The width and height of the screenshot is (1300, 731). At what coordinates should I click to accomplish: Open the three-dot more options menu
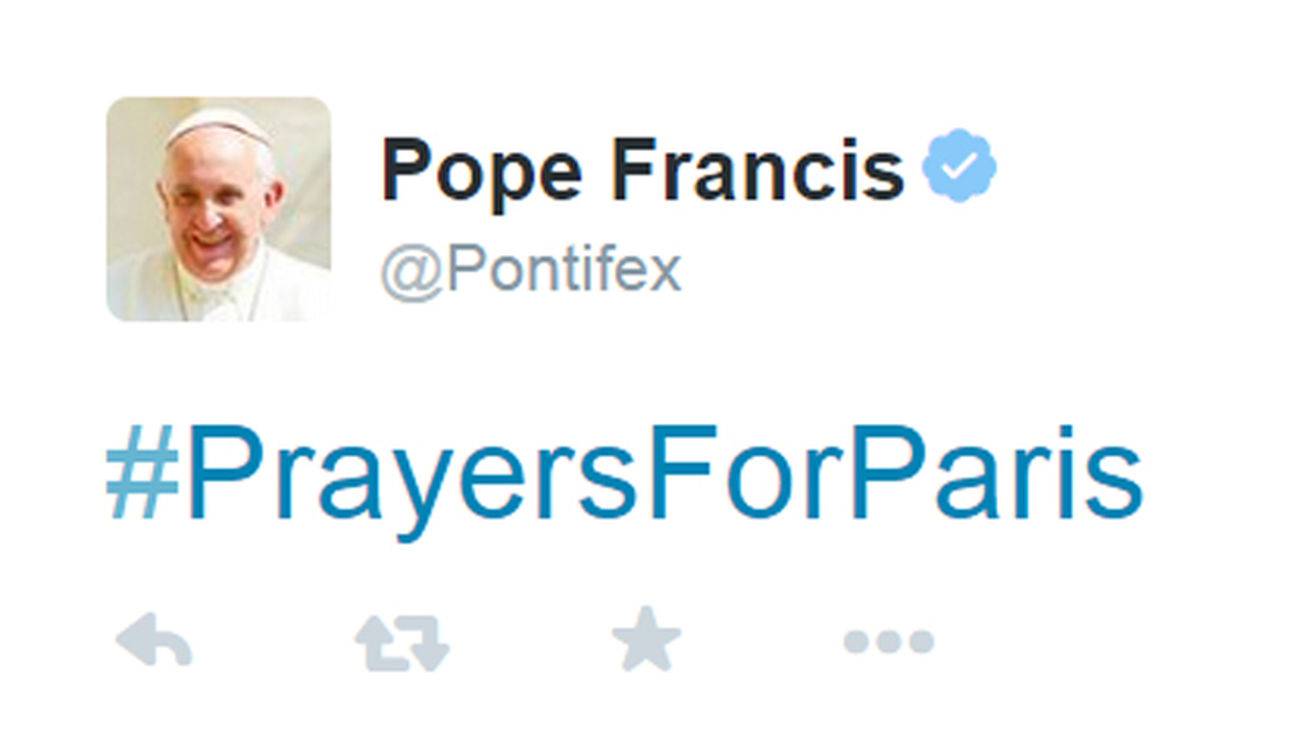point(888,641)
